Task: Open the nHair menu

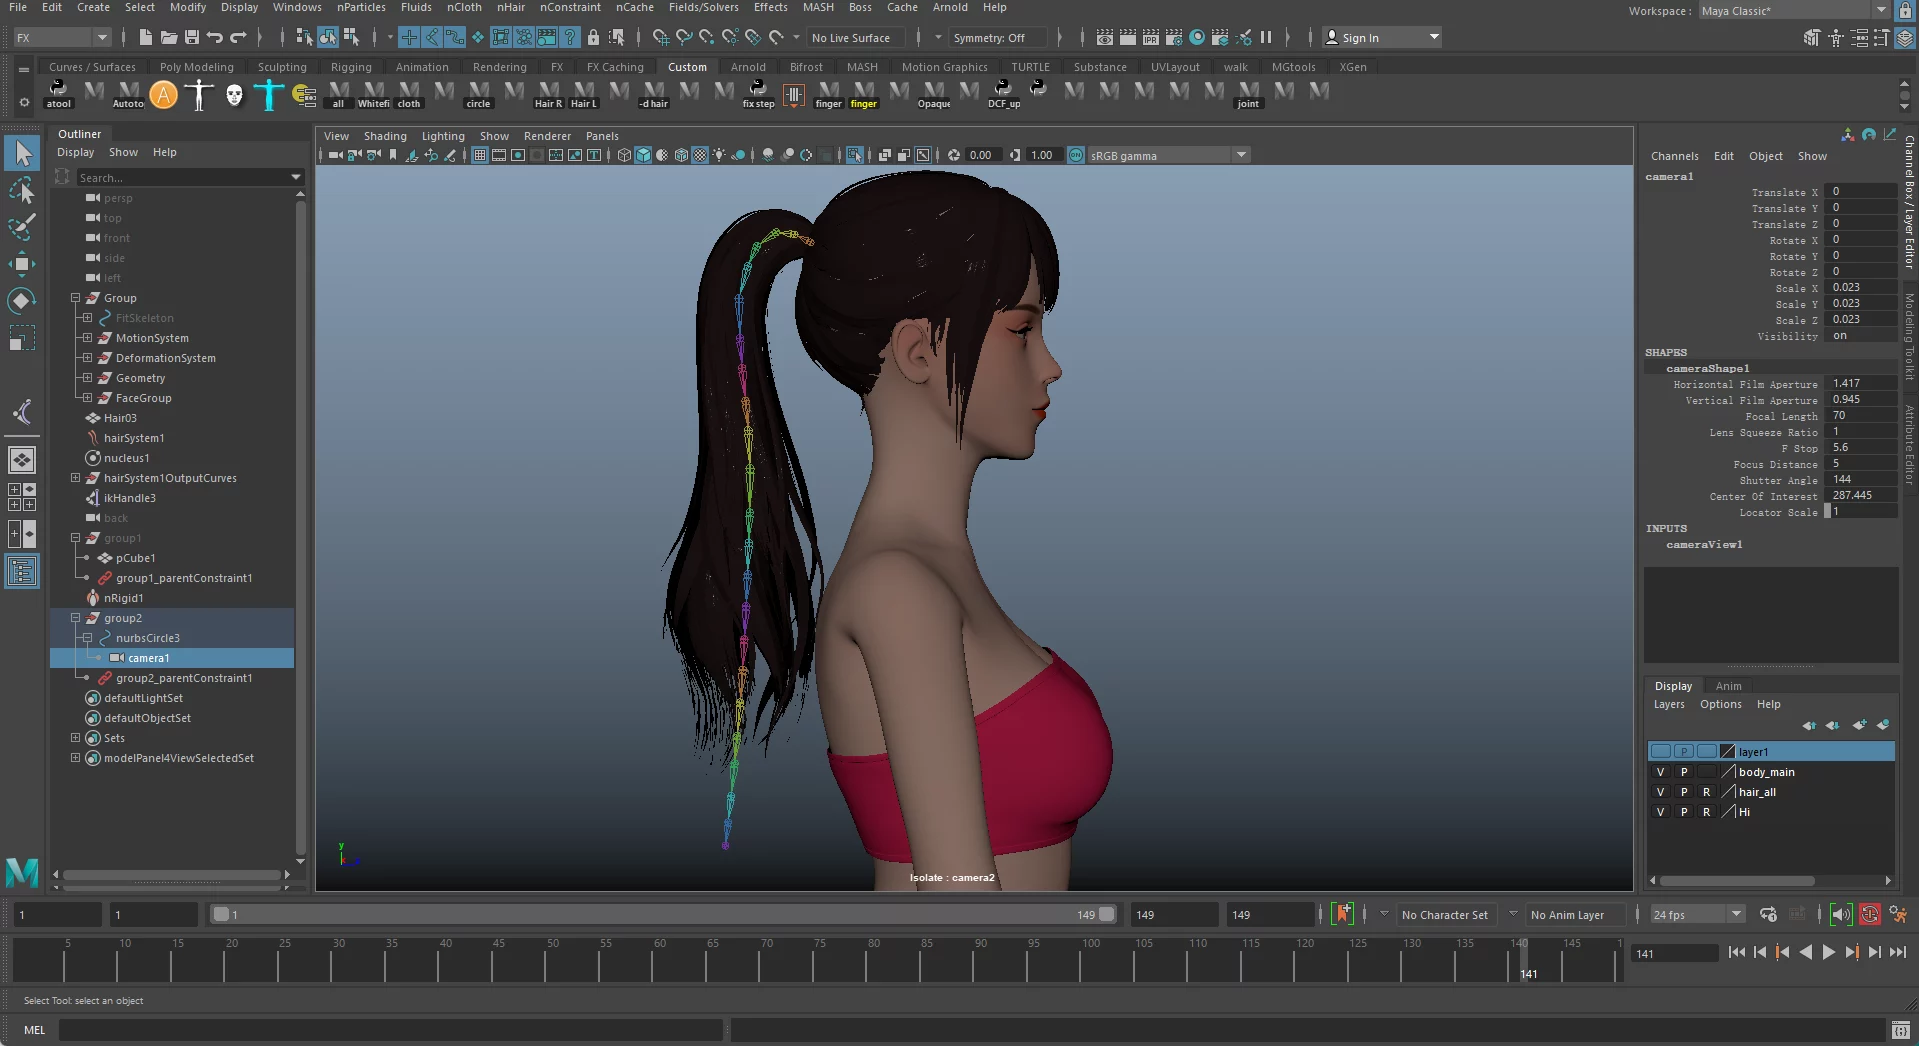Action: 510,7
